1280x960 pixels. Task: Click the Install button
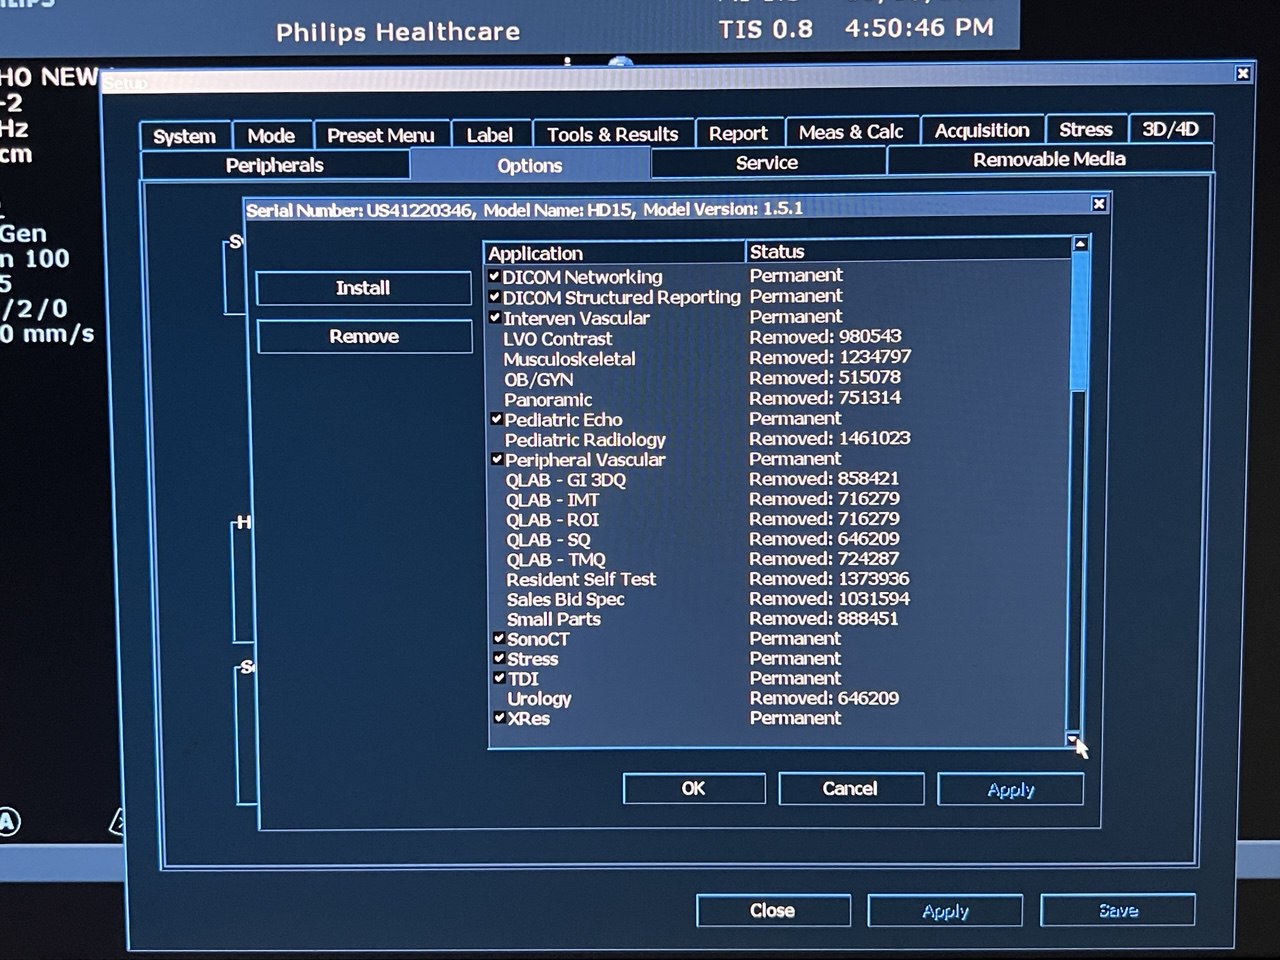coord(364,287)
